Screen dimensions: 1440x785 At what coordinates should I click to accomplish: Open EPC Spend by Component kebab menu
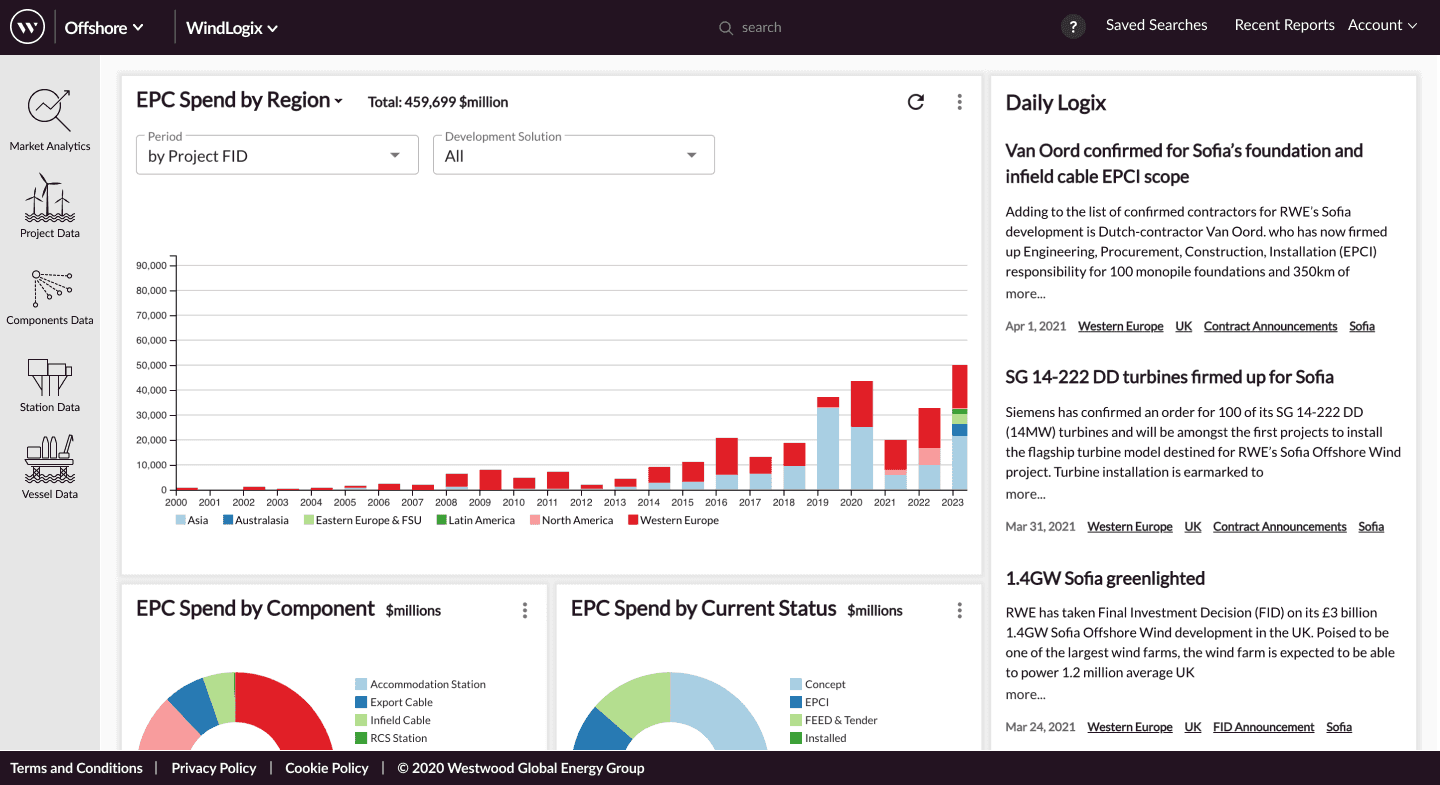coord(525,610)
